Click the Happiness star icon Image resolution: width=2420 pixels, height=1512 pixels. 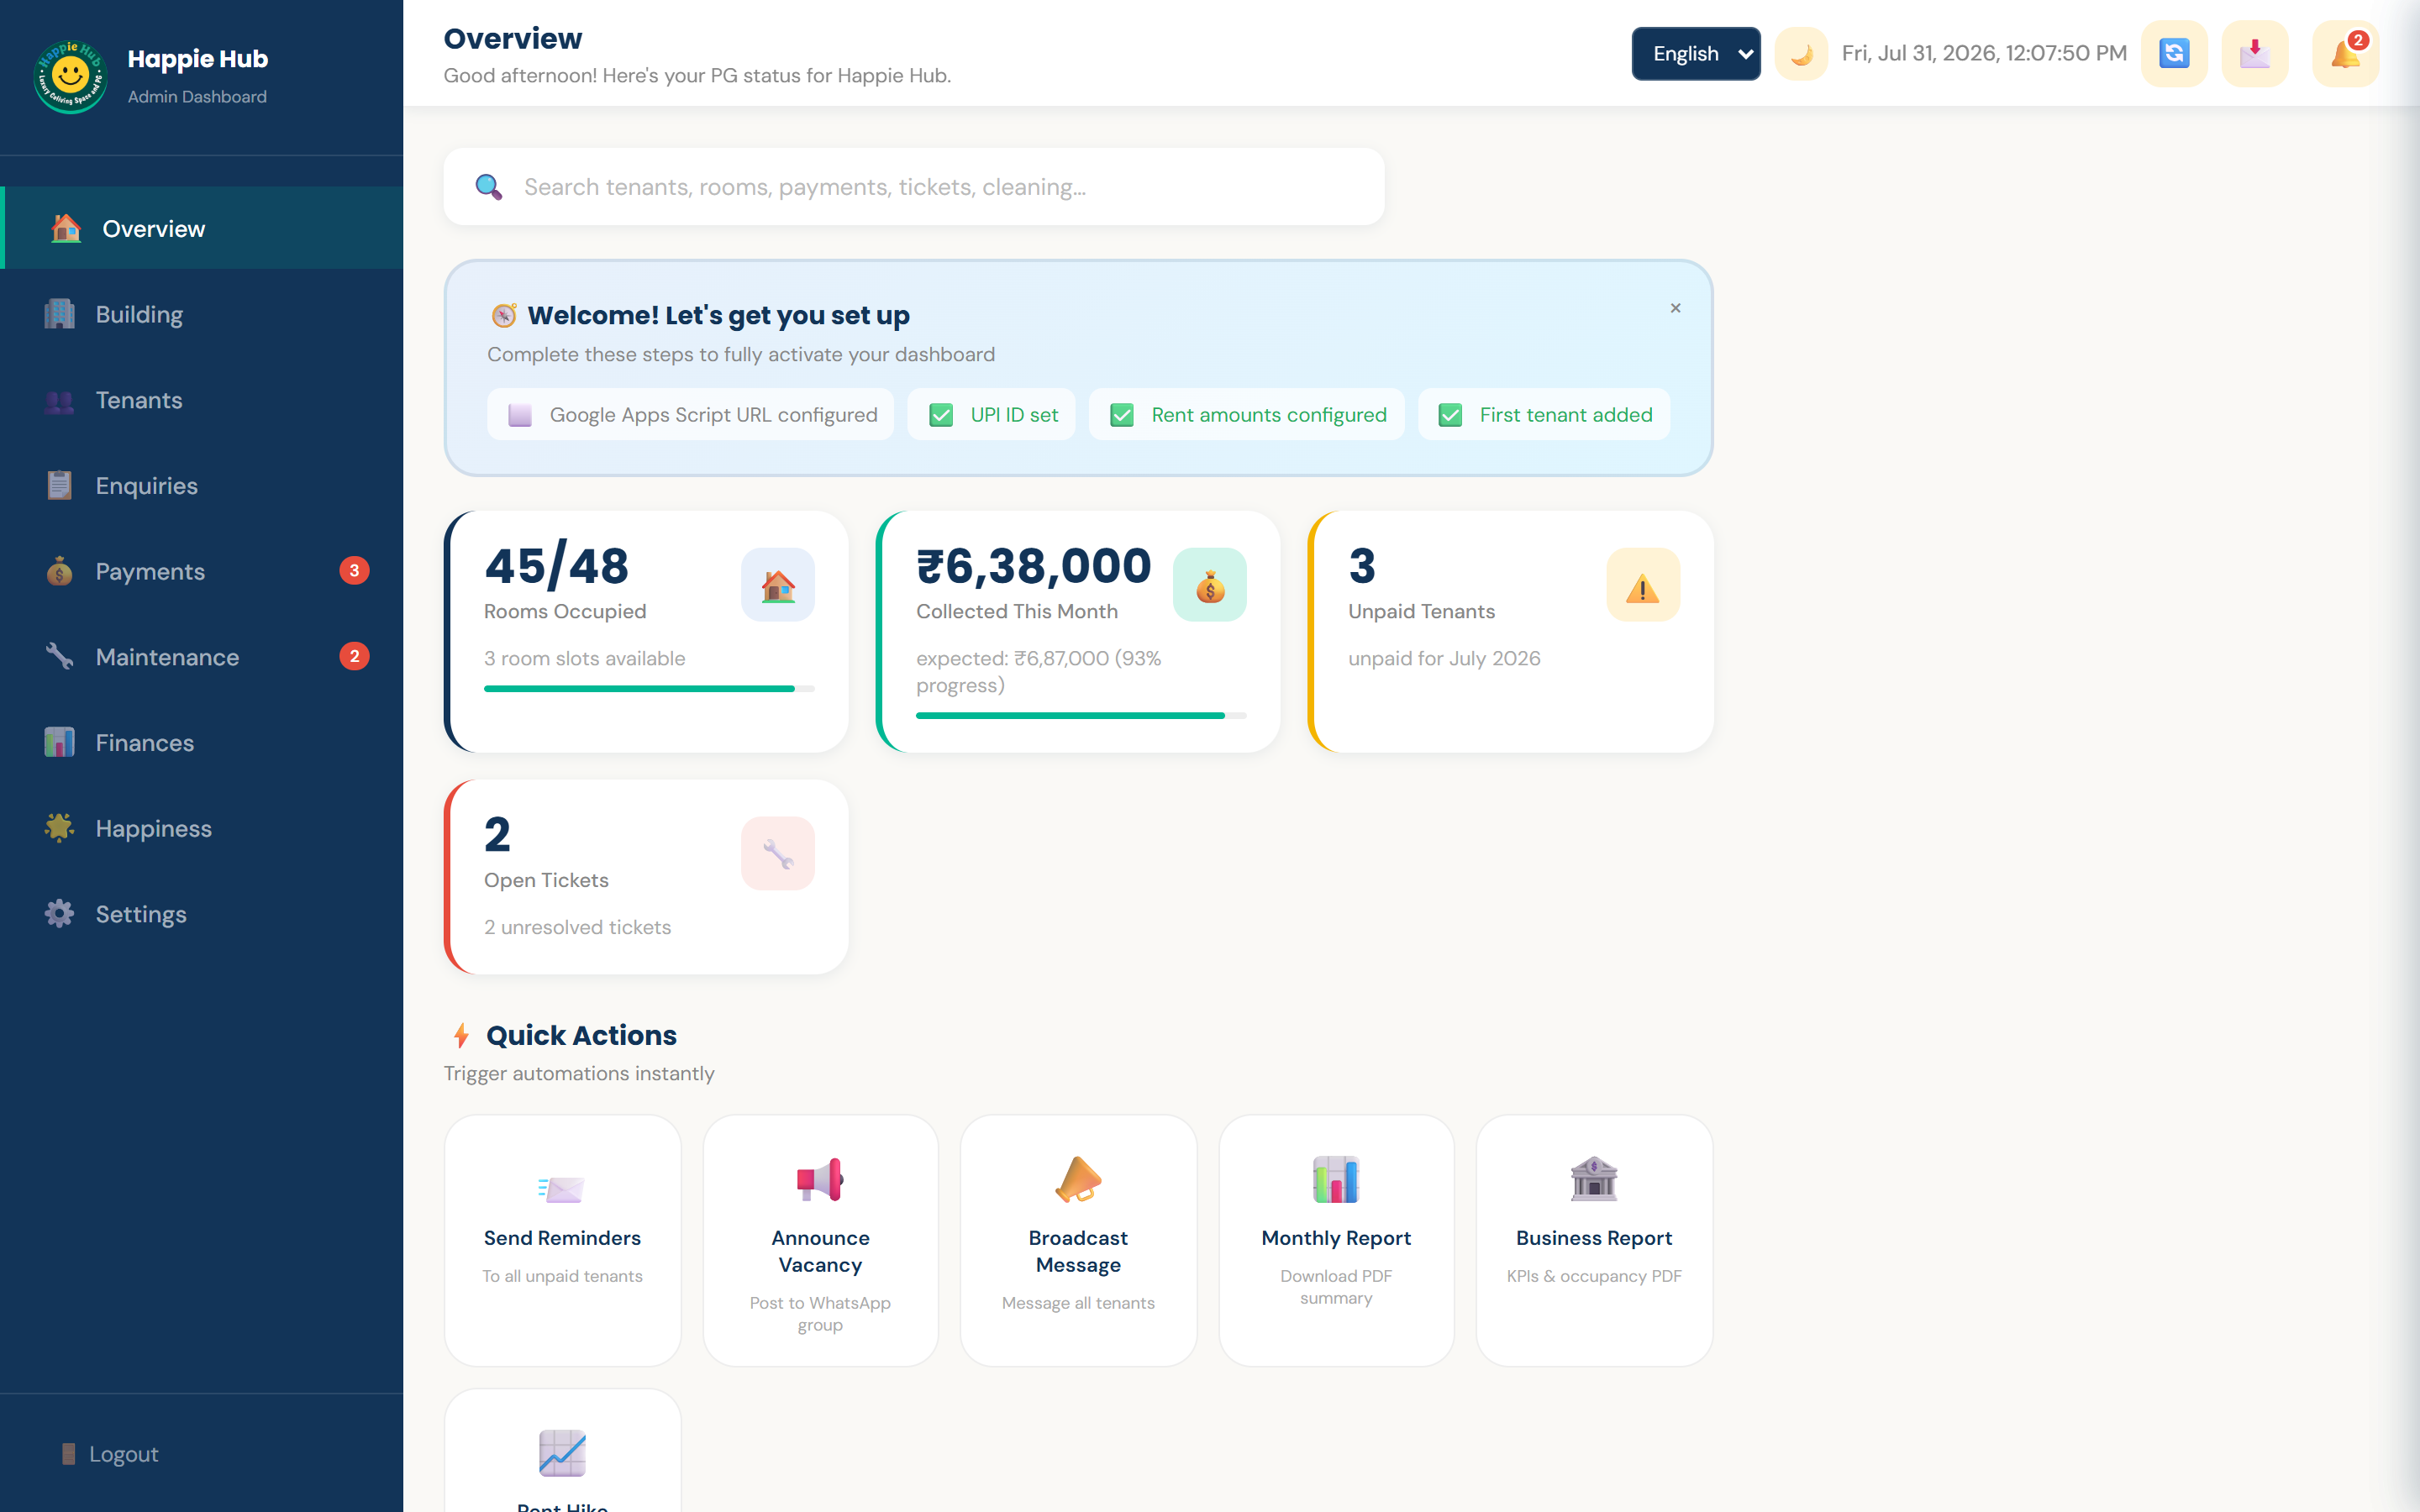tap(59, 828)
